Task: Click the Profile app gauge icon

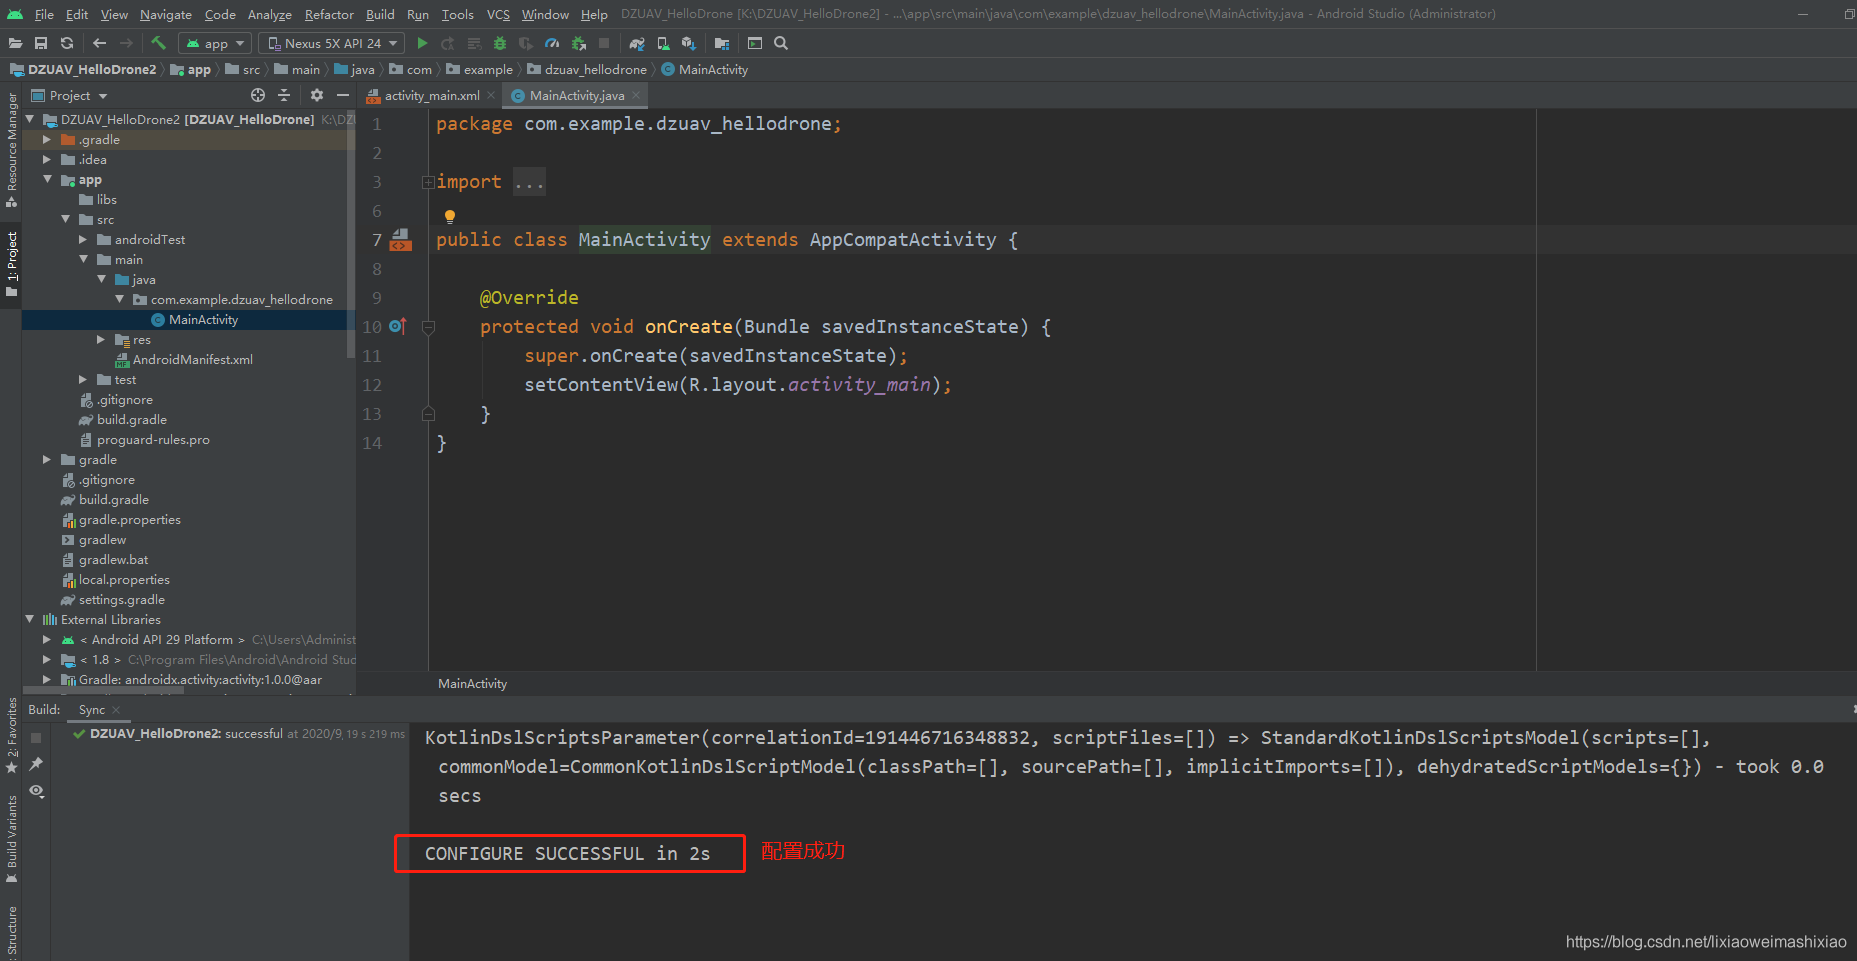Action: (x=552, y=43)
